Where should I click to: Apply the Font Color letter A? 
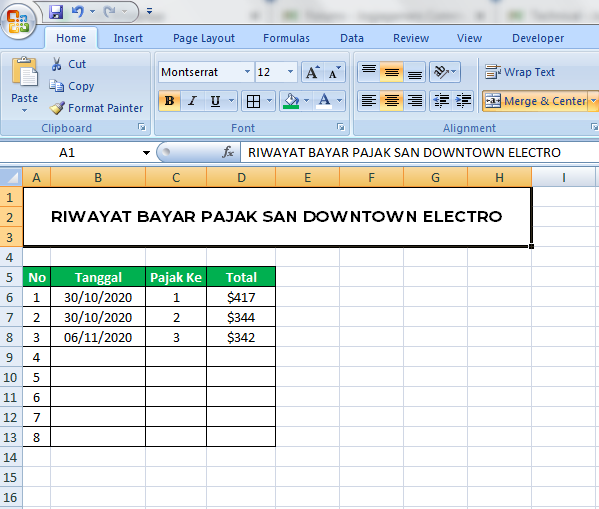click(324, 101)
